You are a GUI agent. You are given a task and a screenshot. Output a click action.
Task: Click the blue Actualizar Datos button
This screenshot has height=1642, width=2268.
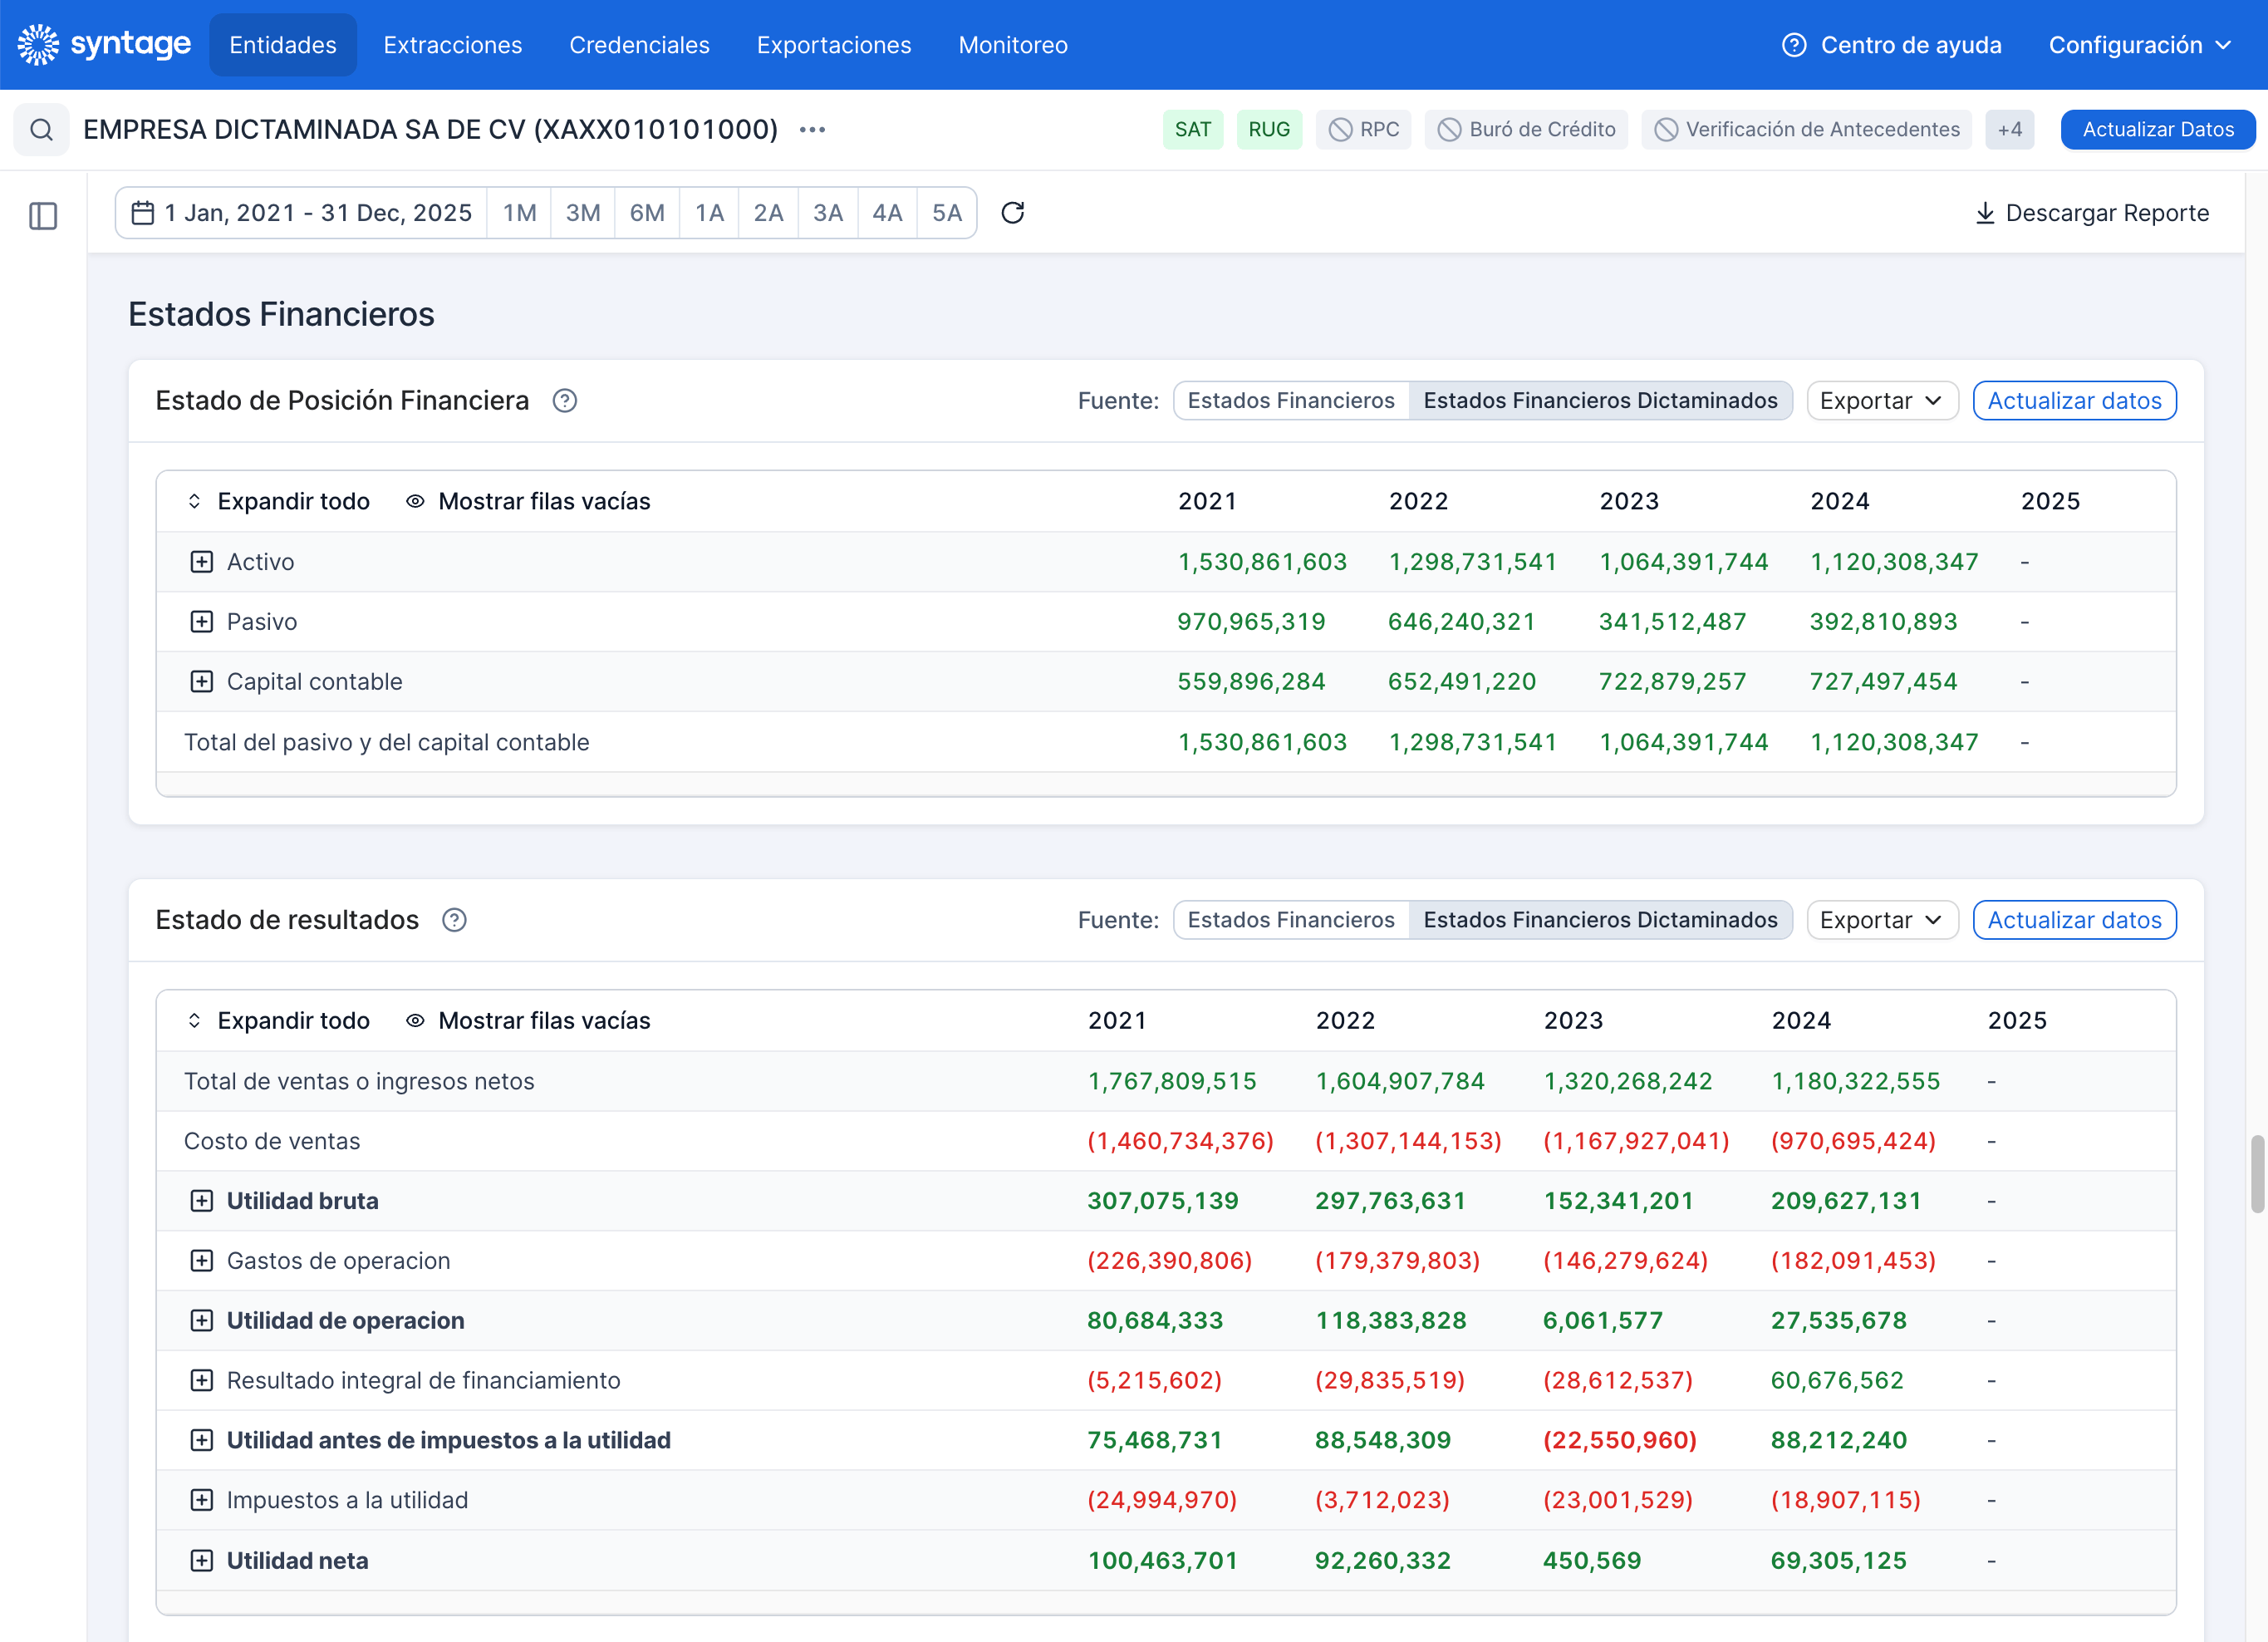pyautogui.click(x=2157, y=130)
